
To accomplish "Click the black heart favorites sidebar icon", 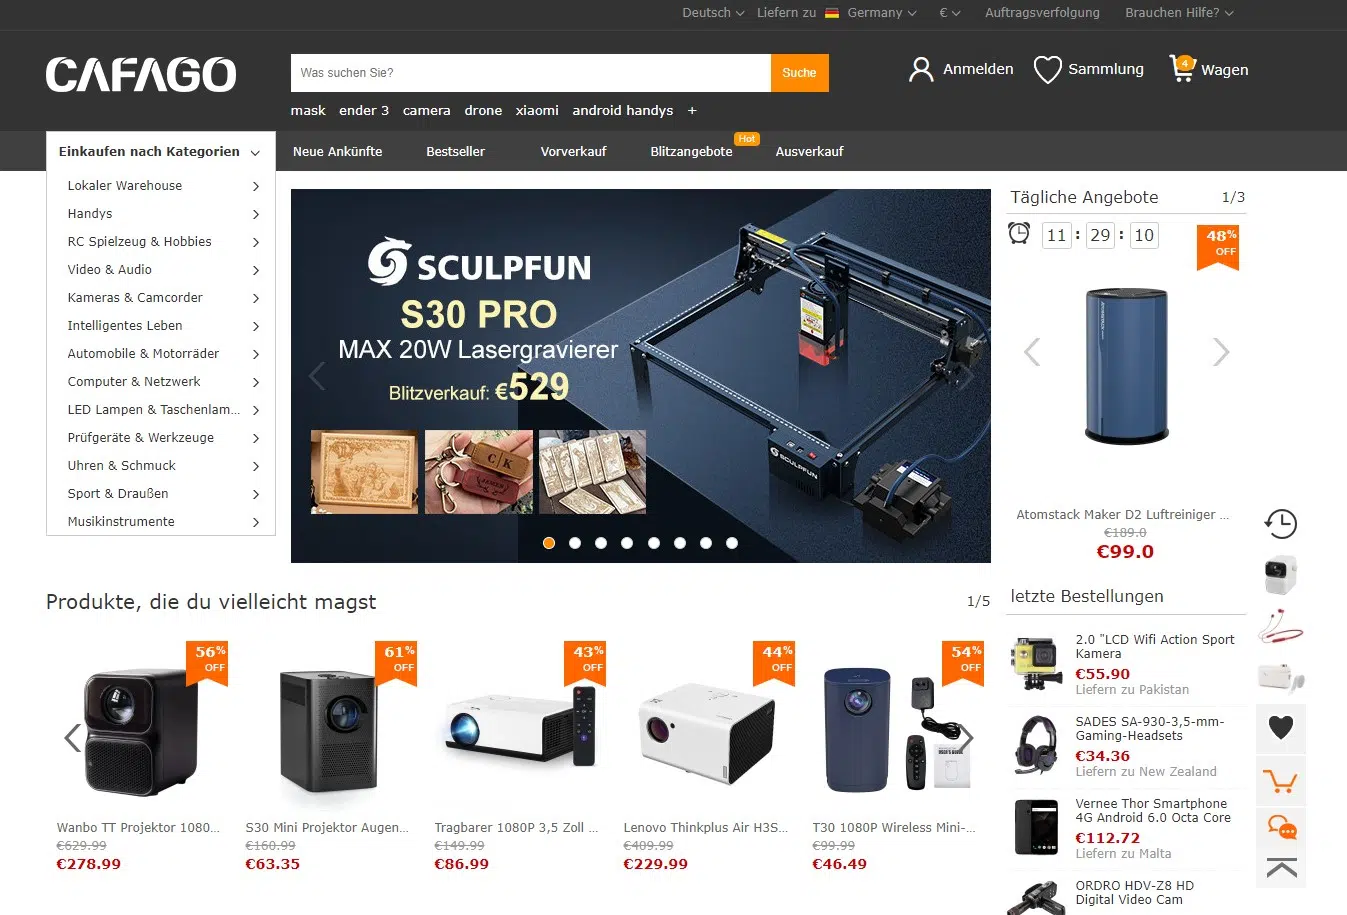I will [x=1281, y=728].
